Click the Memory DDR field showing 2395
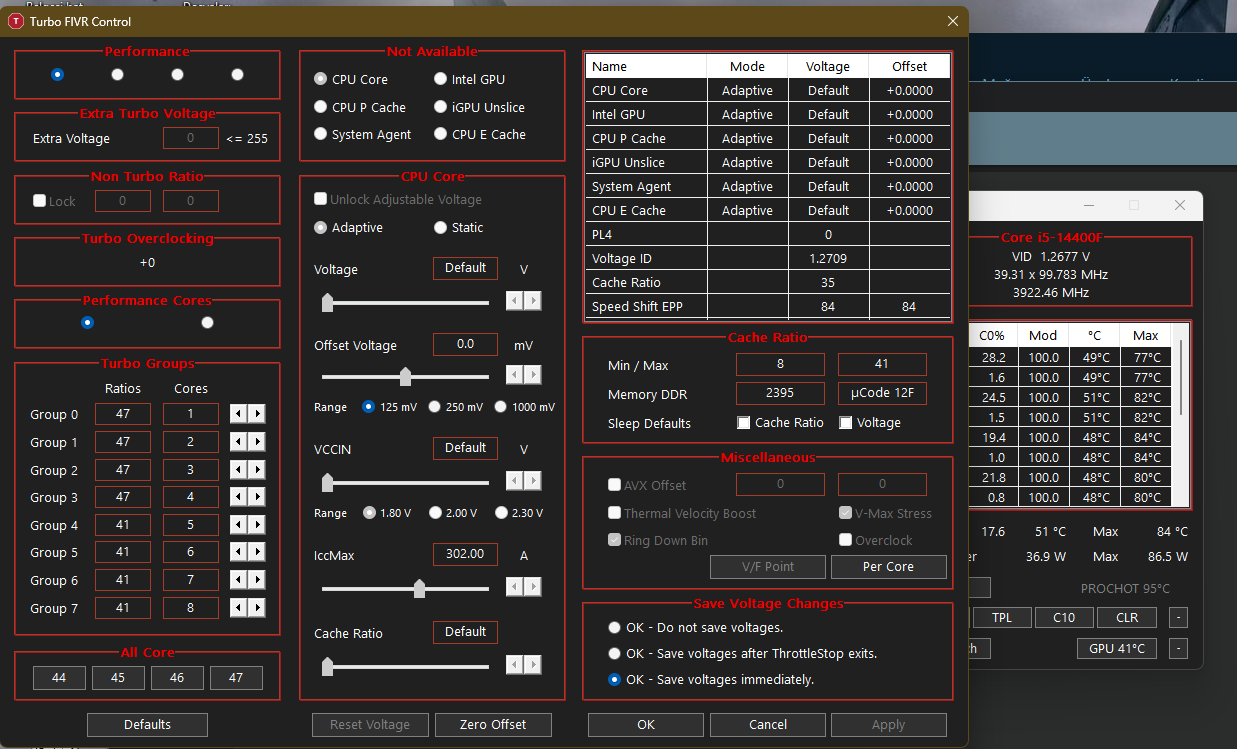 point(780,394)
